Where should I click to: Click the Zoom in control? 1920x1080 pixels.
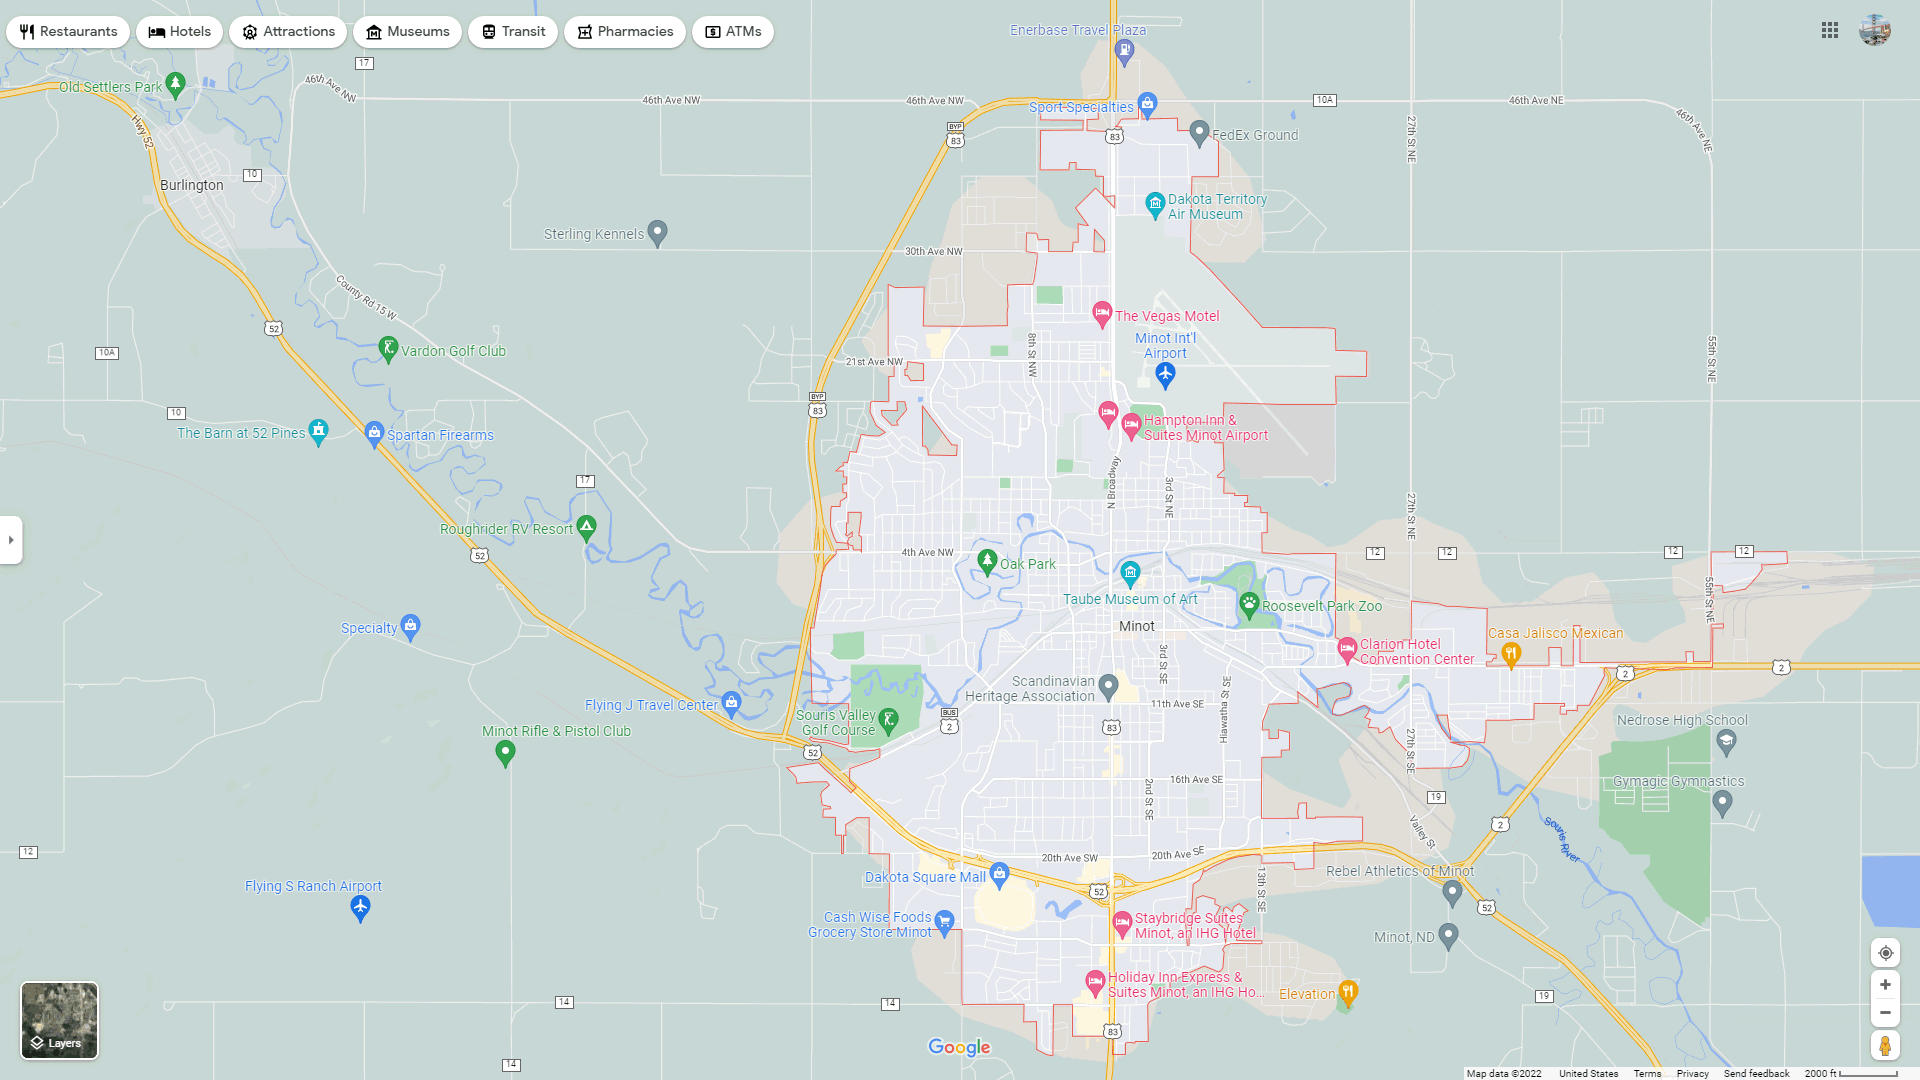point(1886,985)
